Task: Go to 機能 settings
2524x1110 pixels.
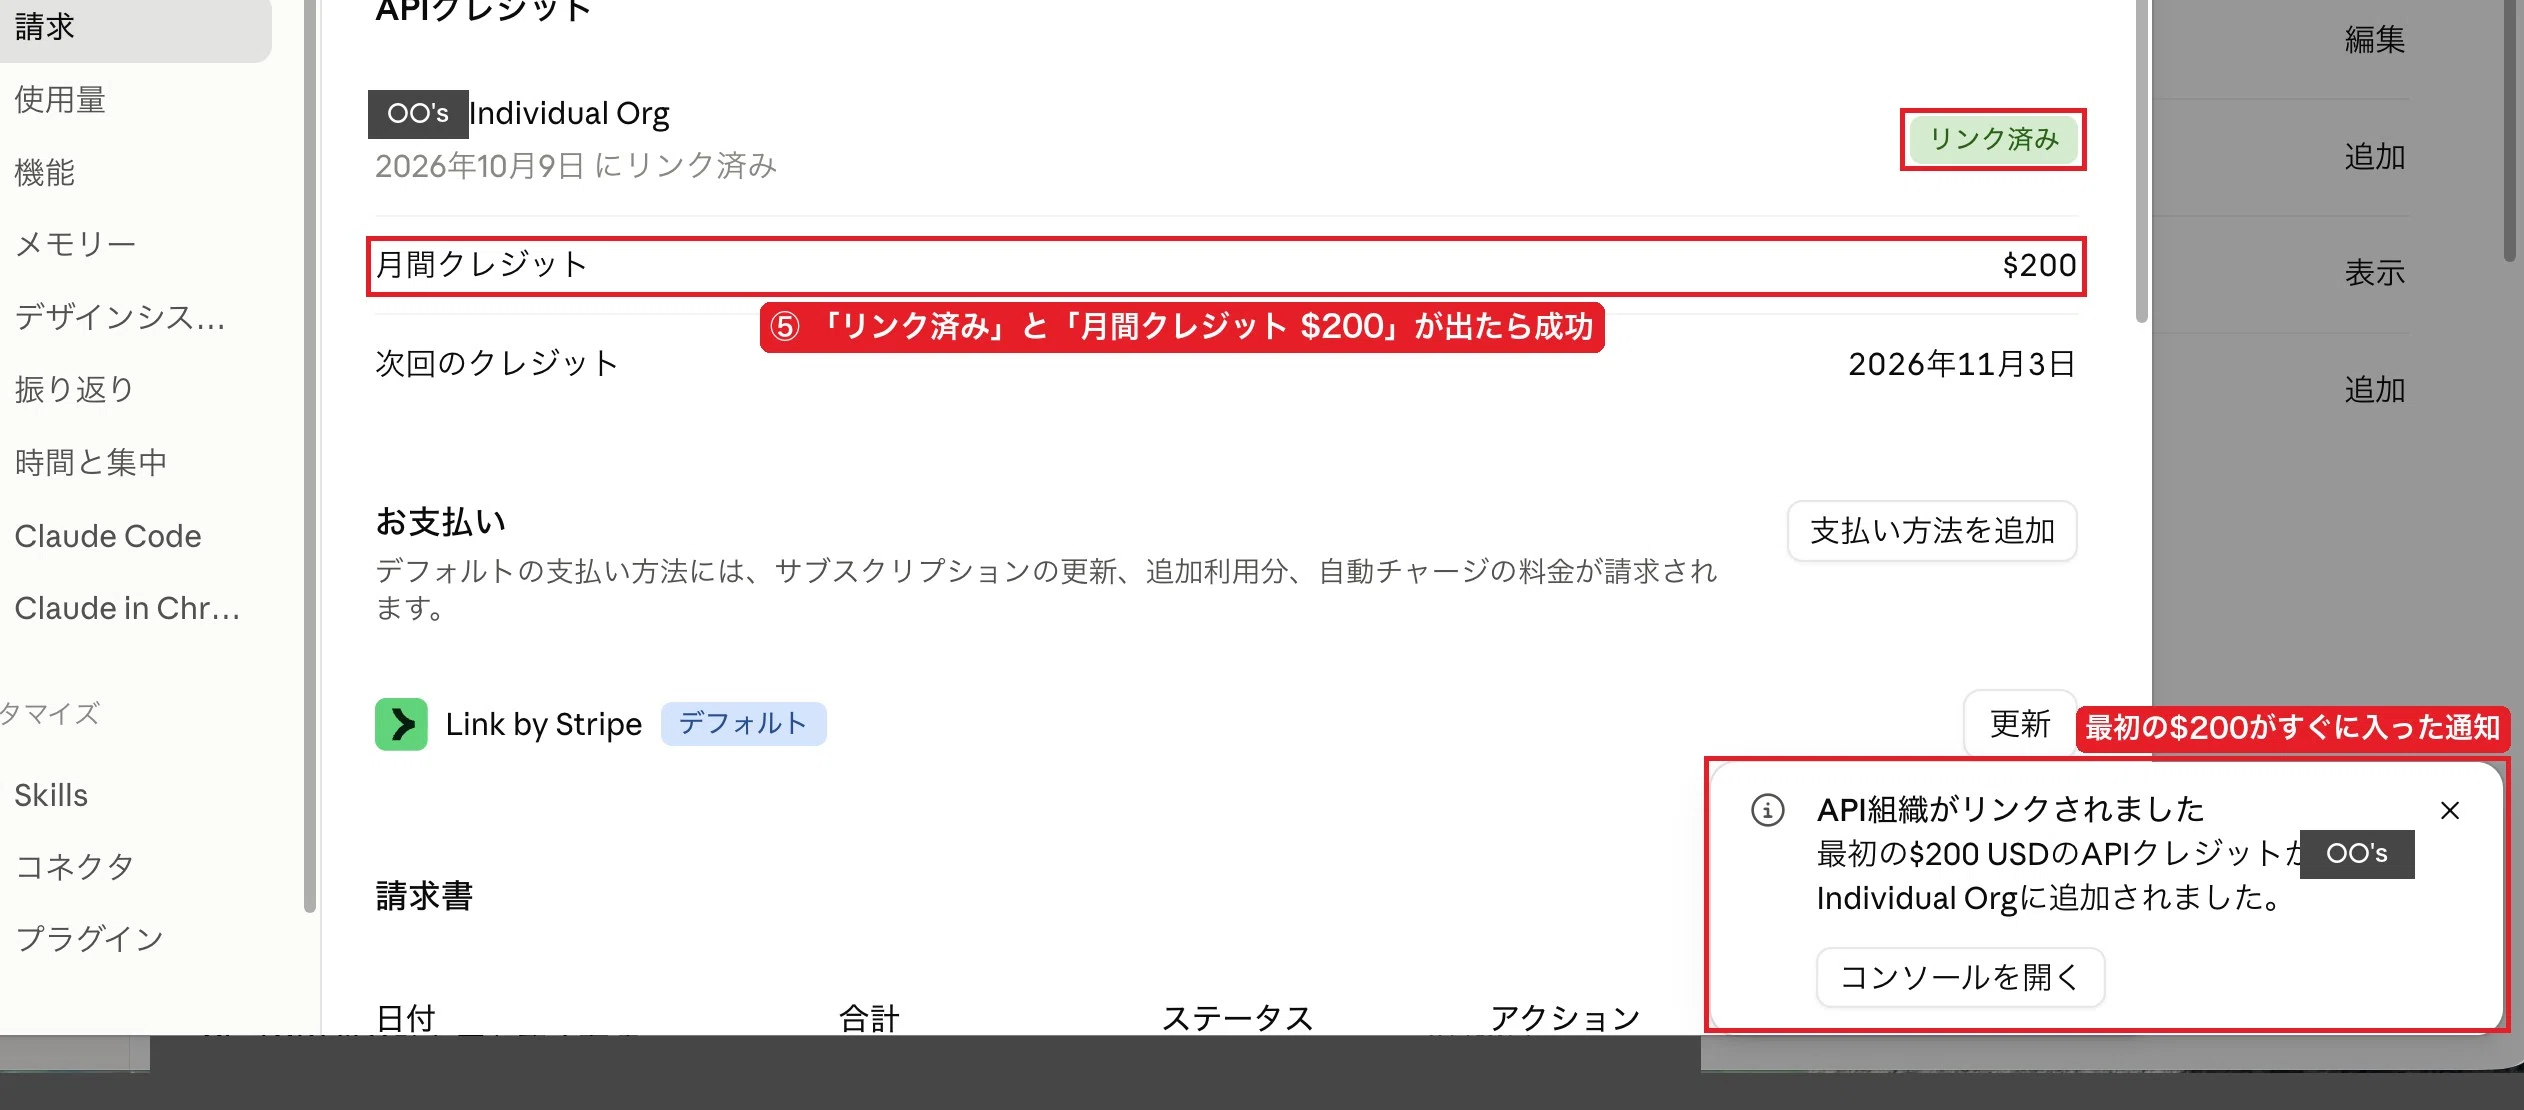Action: (x=45, y=172)
